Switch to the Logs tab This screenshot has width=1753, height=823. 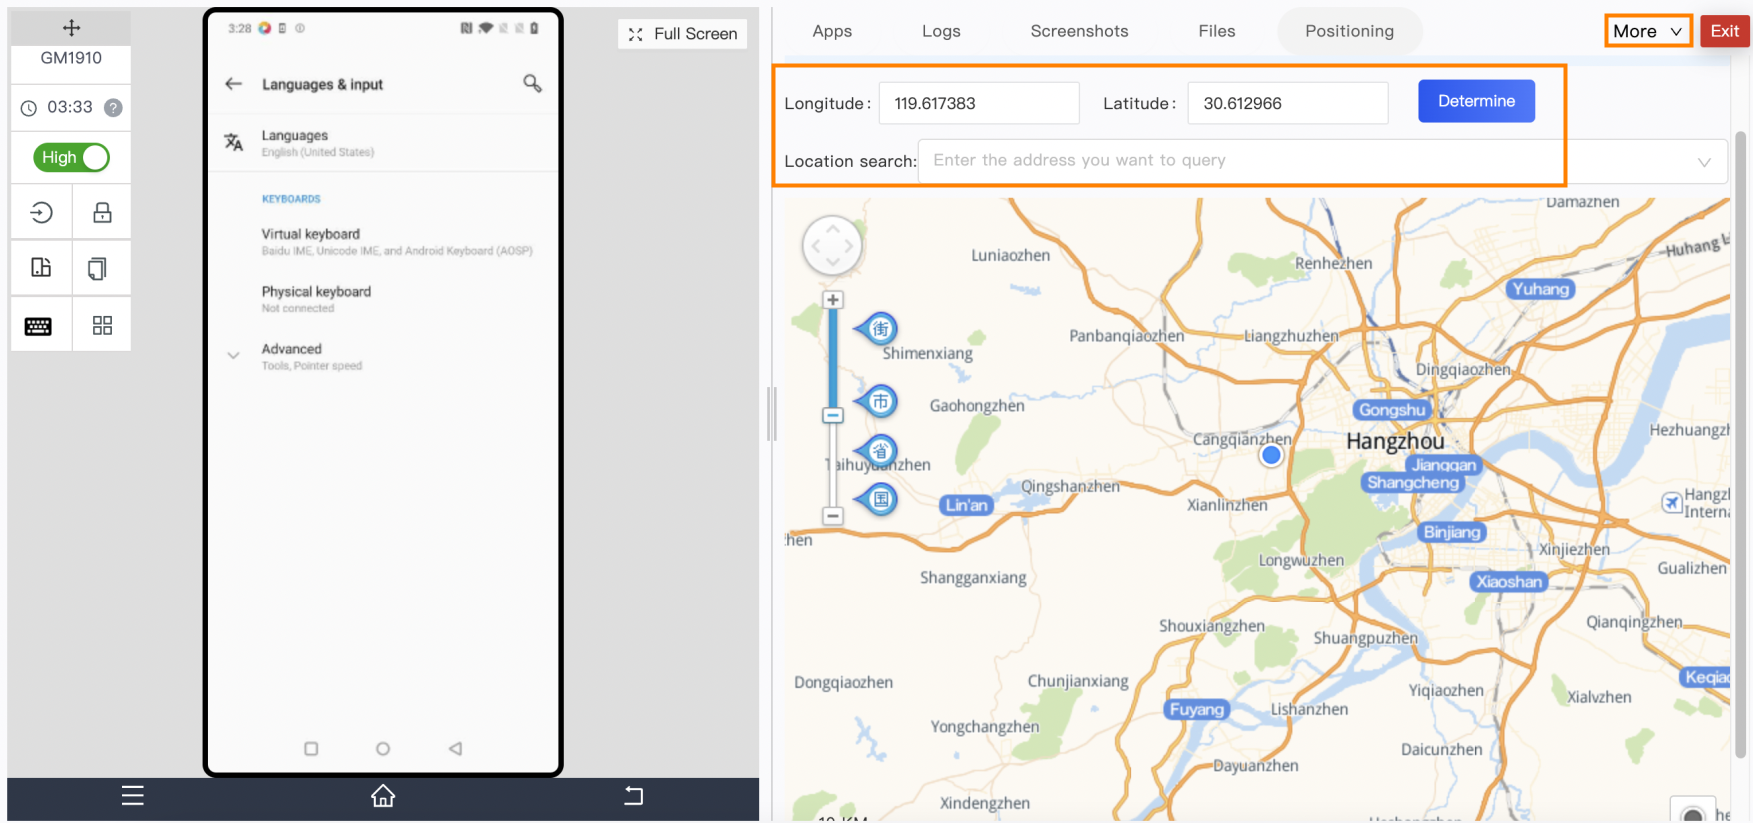(x=941, y=31)
